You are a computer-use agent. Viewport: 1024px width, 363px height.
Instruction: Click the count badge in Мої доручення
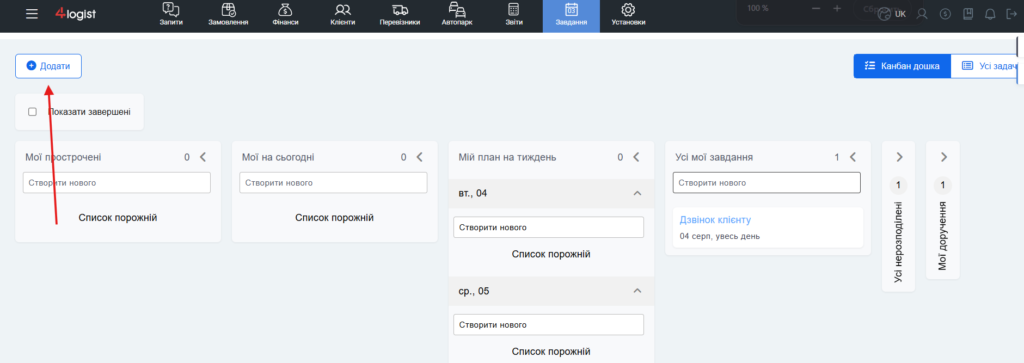tap(943, 185)
